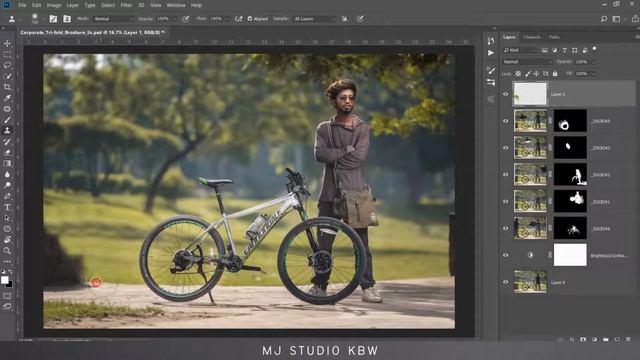The height and width of the screenshot is (360, 640).
Task: Select the Blur tool
Action: coord(7,174)
